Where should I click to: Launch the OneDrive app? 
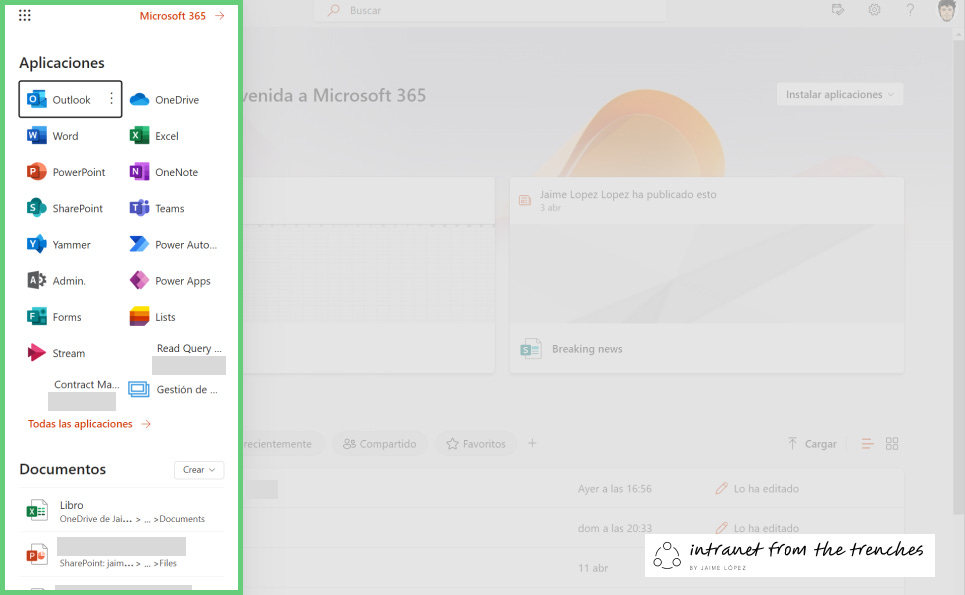coord(165,100)
